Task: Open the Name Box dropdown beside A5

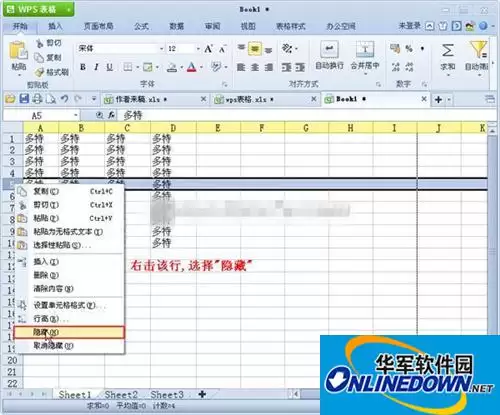Action: click(x=76, y=115)
